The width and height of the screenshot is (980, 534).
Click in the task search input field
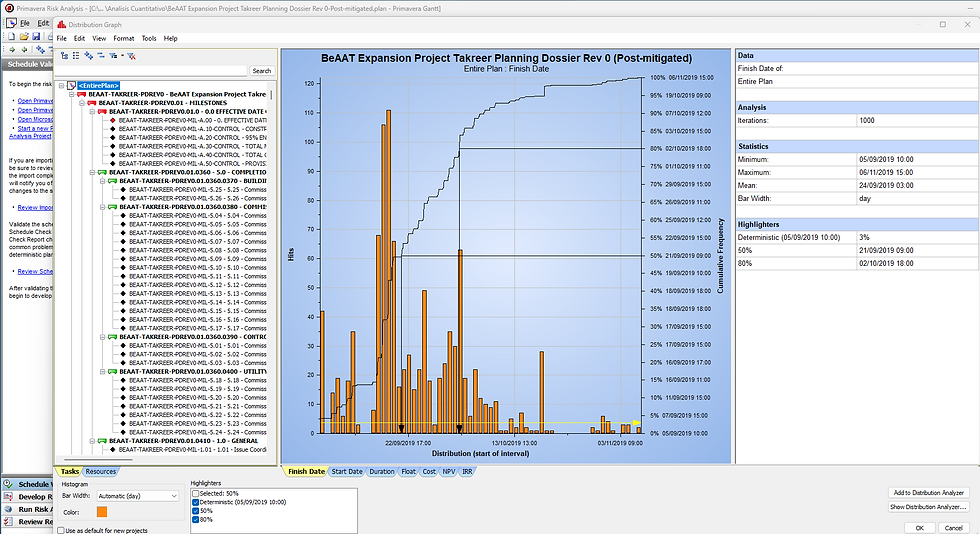(153, 71)
